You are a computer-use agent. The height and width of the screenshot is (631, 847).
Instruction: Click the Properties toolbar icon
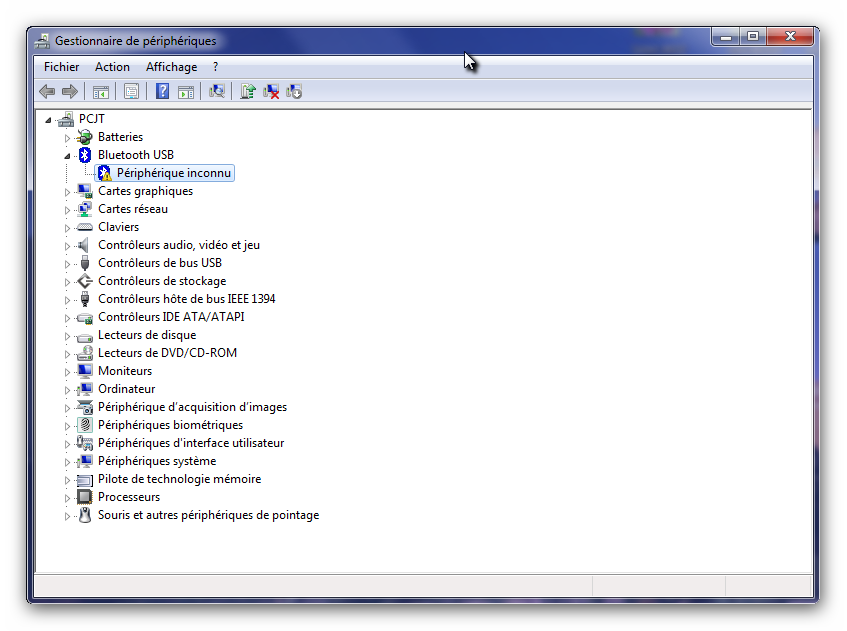point(131,92)
